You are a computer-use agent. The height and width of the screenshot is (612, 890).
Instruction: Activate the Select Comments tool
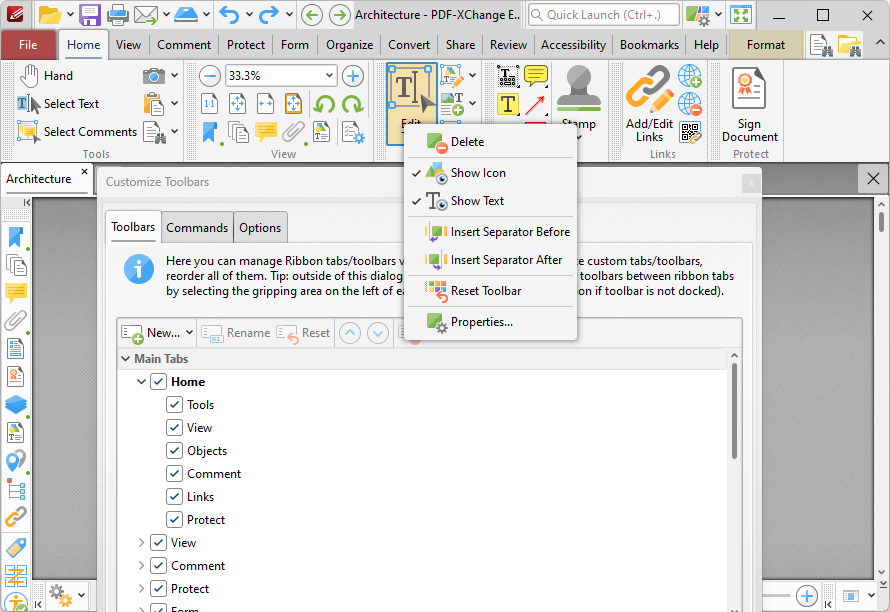tap(77, 132)
